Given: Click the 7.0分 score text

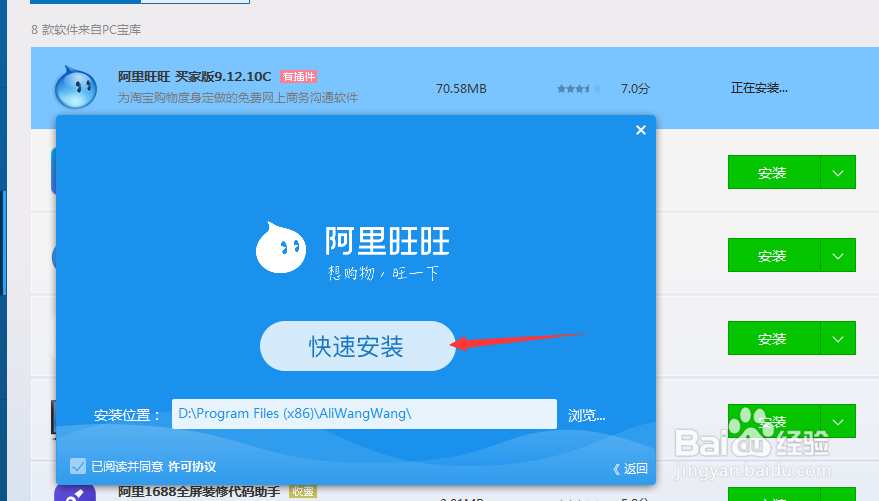Looking at the screenshot, I should 635,89.
